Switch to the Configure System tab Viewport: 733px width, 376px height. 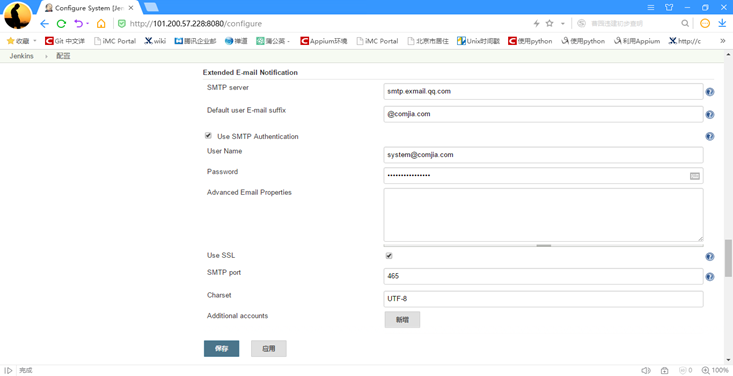[x=89, y=8]
